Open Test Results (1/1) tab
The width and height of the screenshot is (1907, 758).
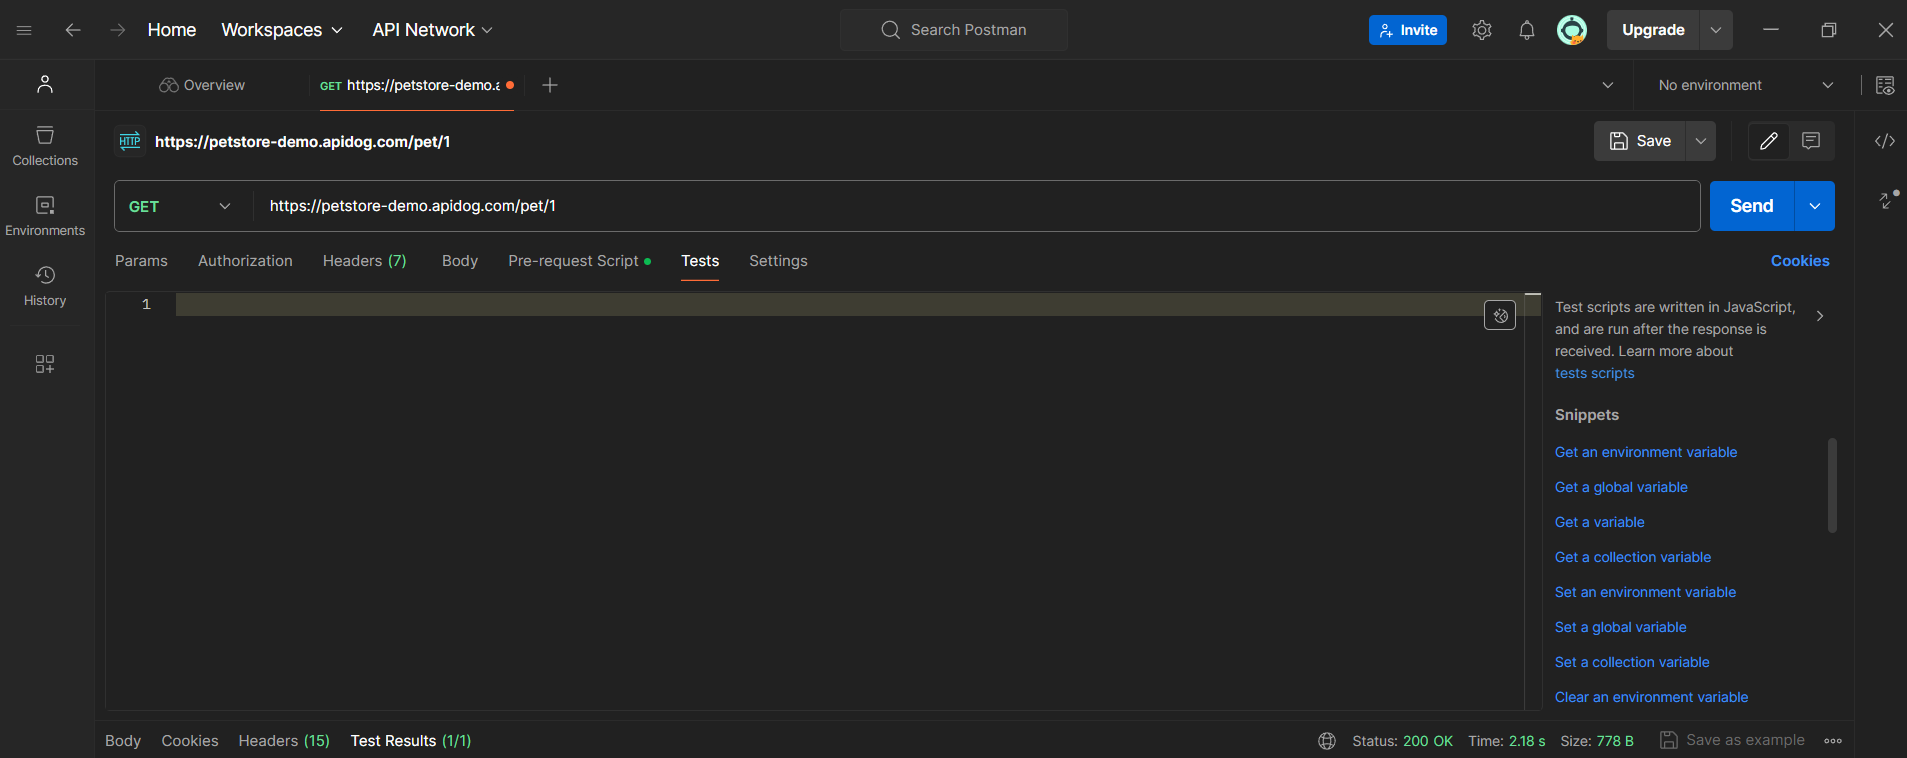tap(411, 741)
